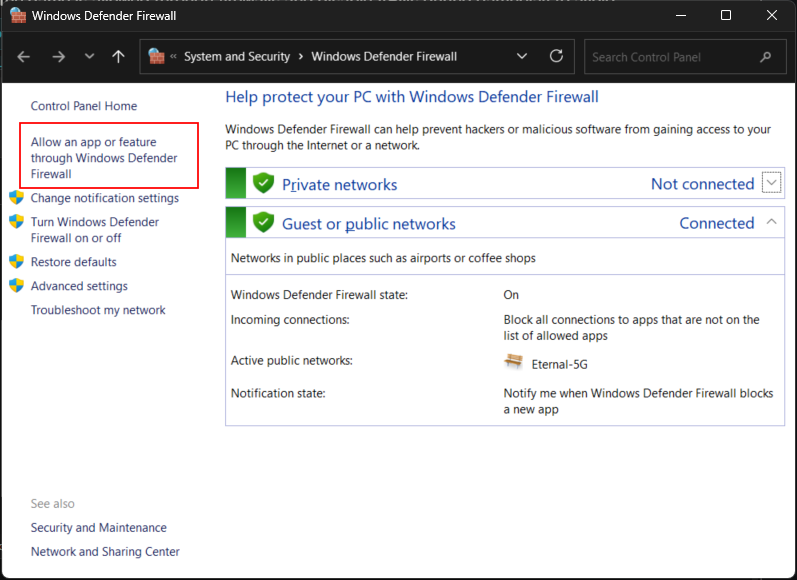Open Recent locations dropdown arrow
Screen dimensions: 797x580
coord(89,57)
